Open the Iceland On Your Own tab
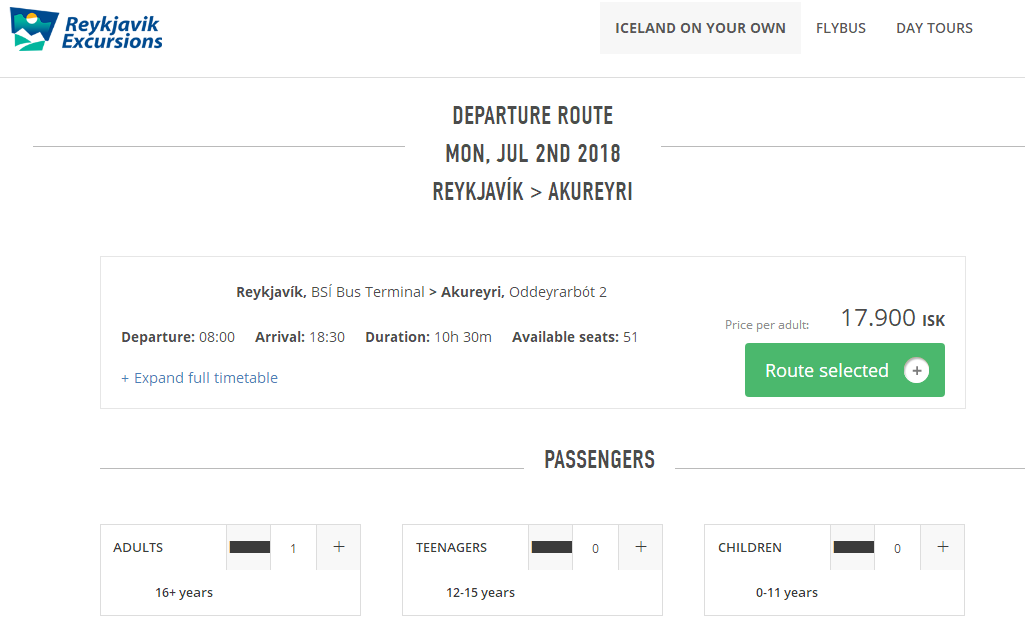 tap(700, 28)
